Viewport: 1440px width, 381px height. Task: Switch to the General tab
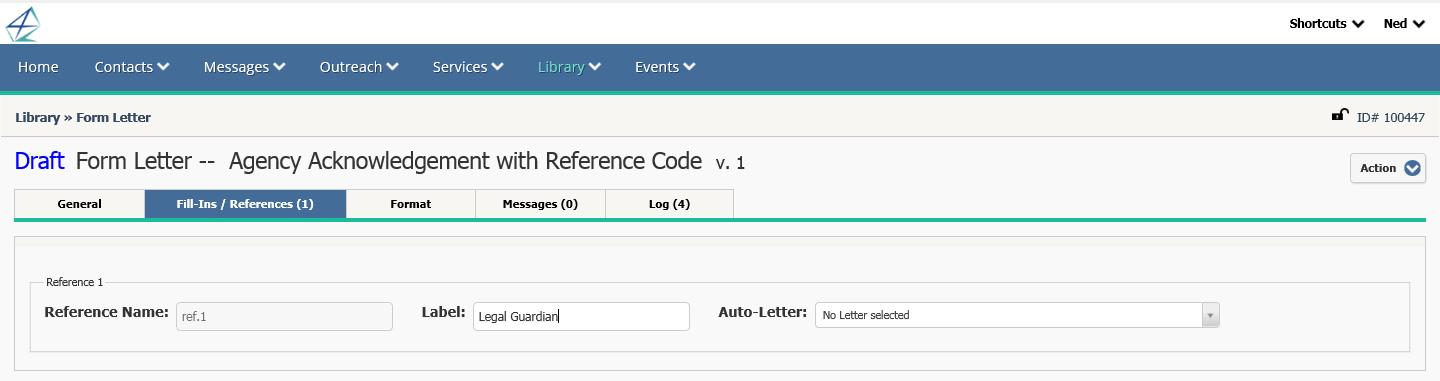point(80,204)
